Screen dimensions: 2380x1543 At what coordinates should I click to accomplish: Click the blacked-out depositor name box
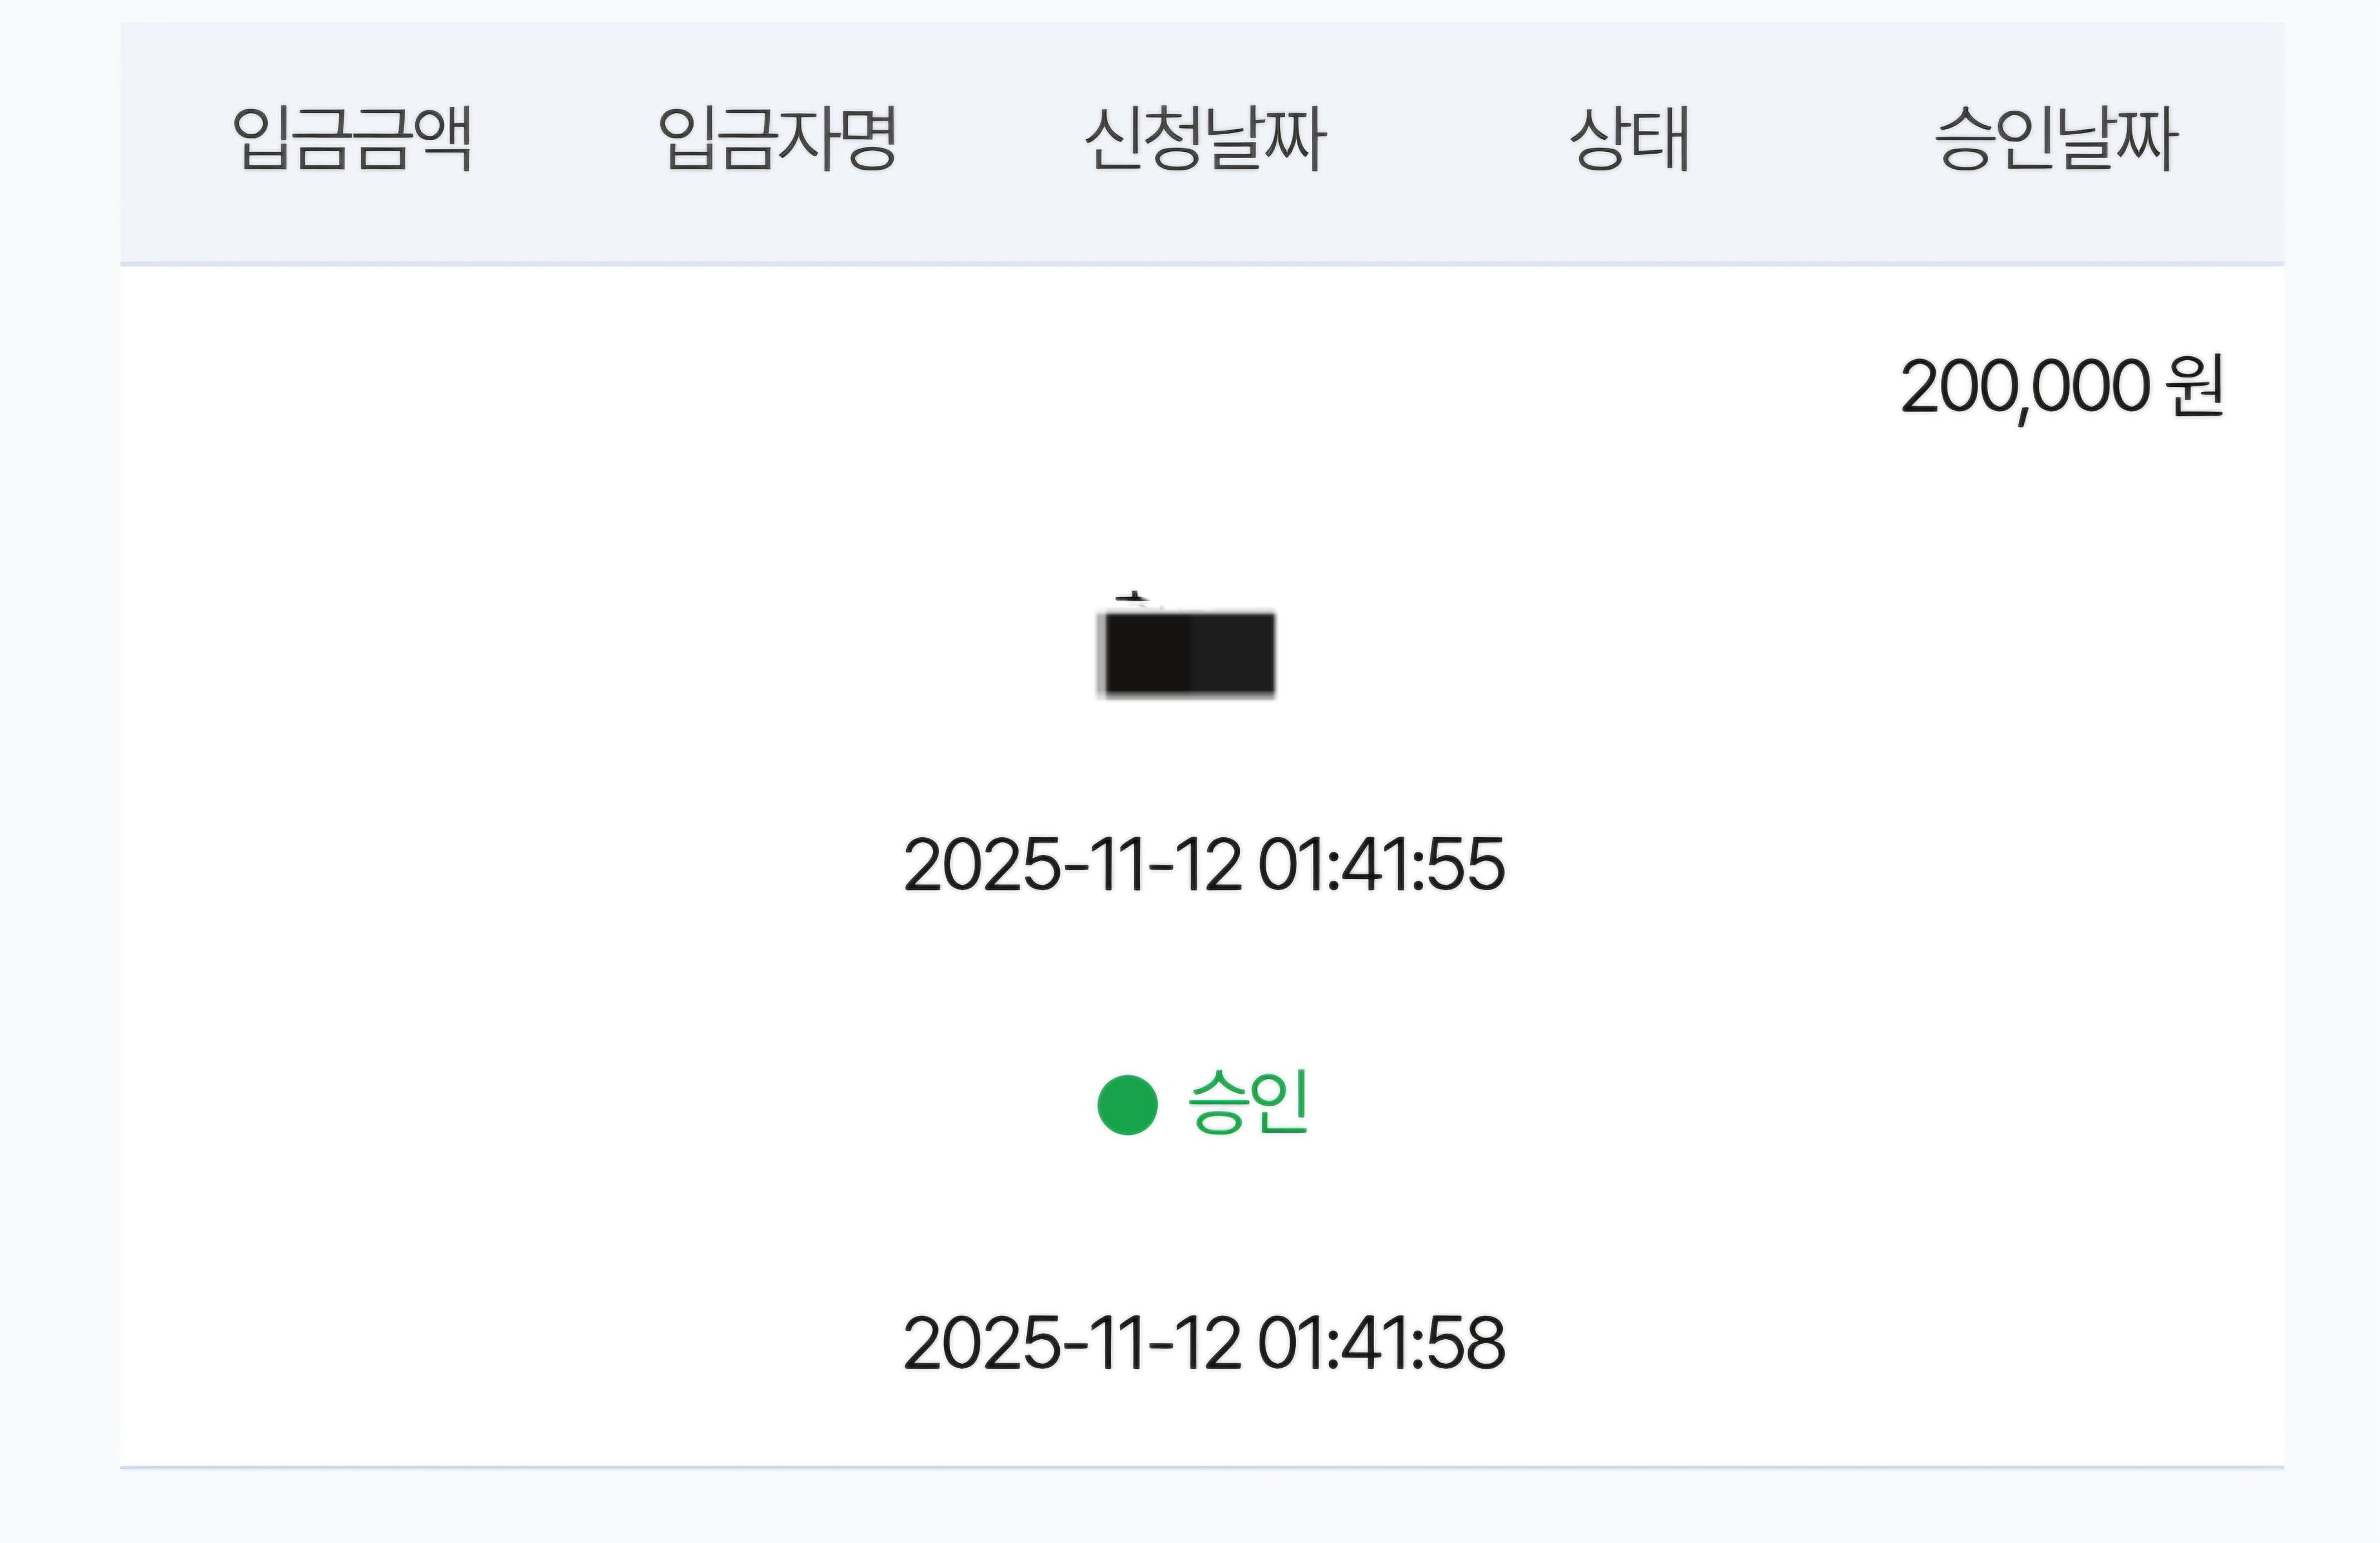(x=1187, y=654)
